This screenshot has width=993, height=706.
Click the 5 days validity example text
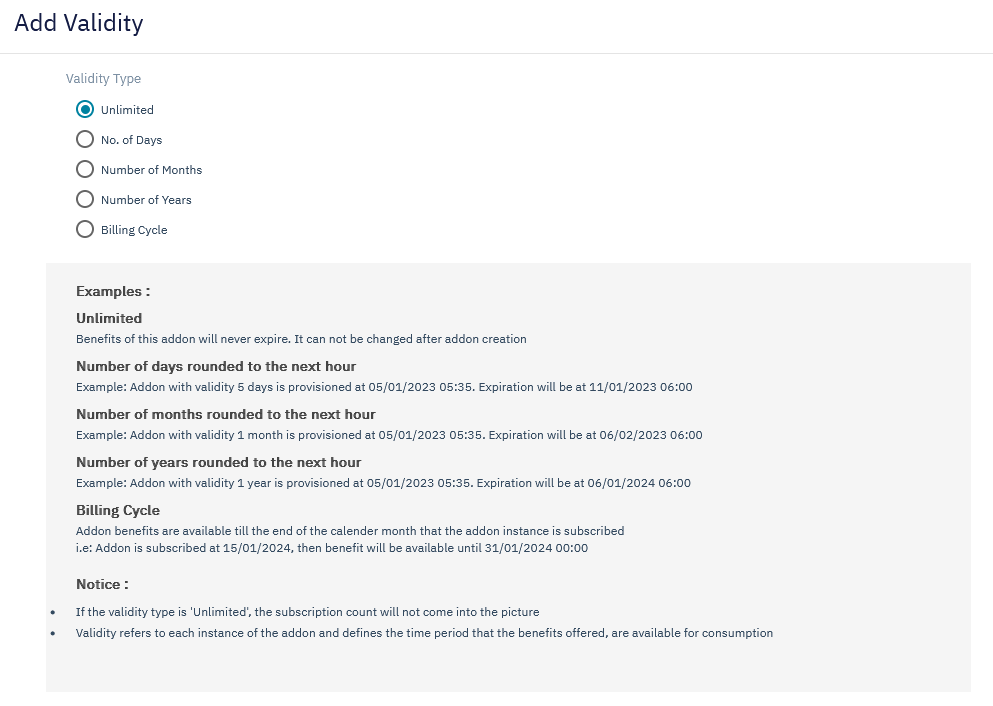(384, 387)
